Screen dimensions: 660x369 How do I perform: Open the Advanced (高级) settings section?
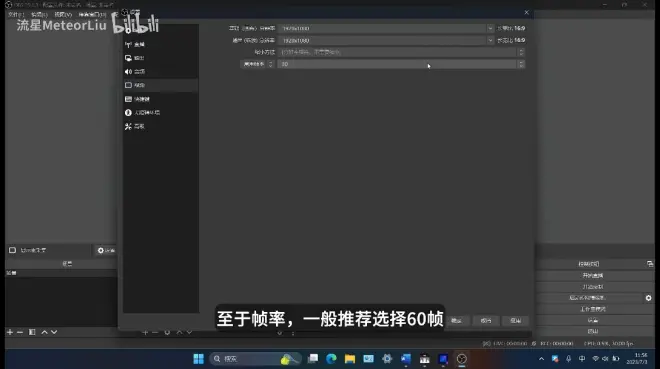point(160,126)
